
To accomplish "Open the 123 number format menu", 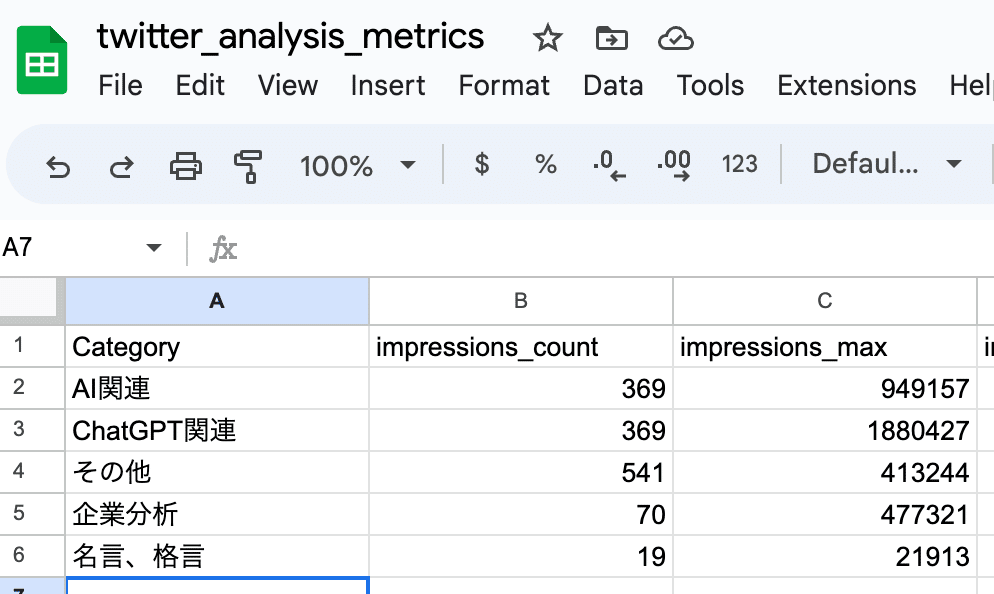I will (x=739, y=165).
